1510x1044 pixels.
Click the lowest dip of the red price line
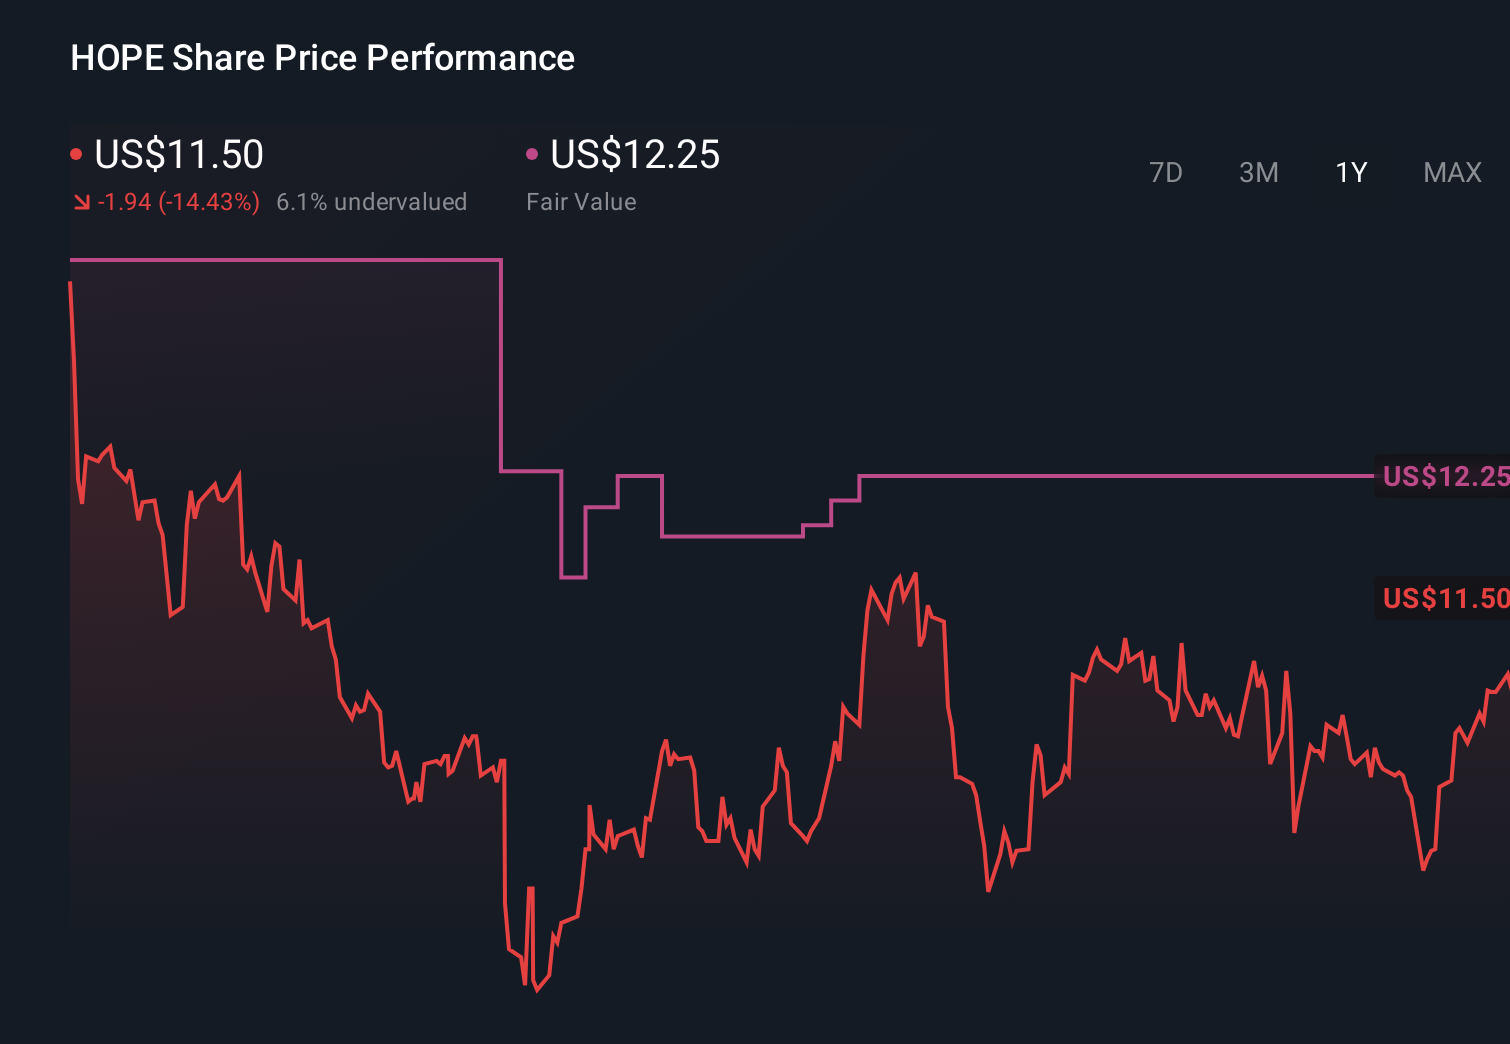537,988
